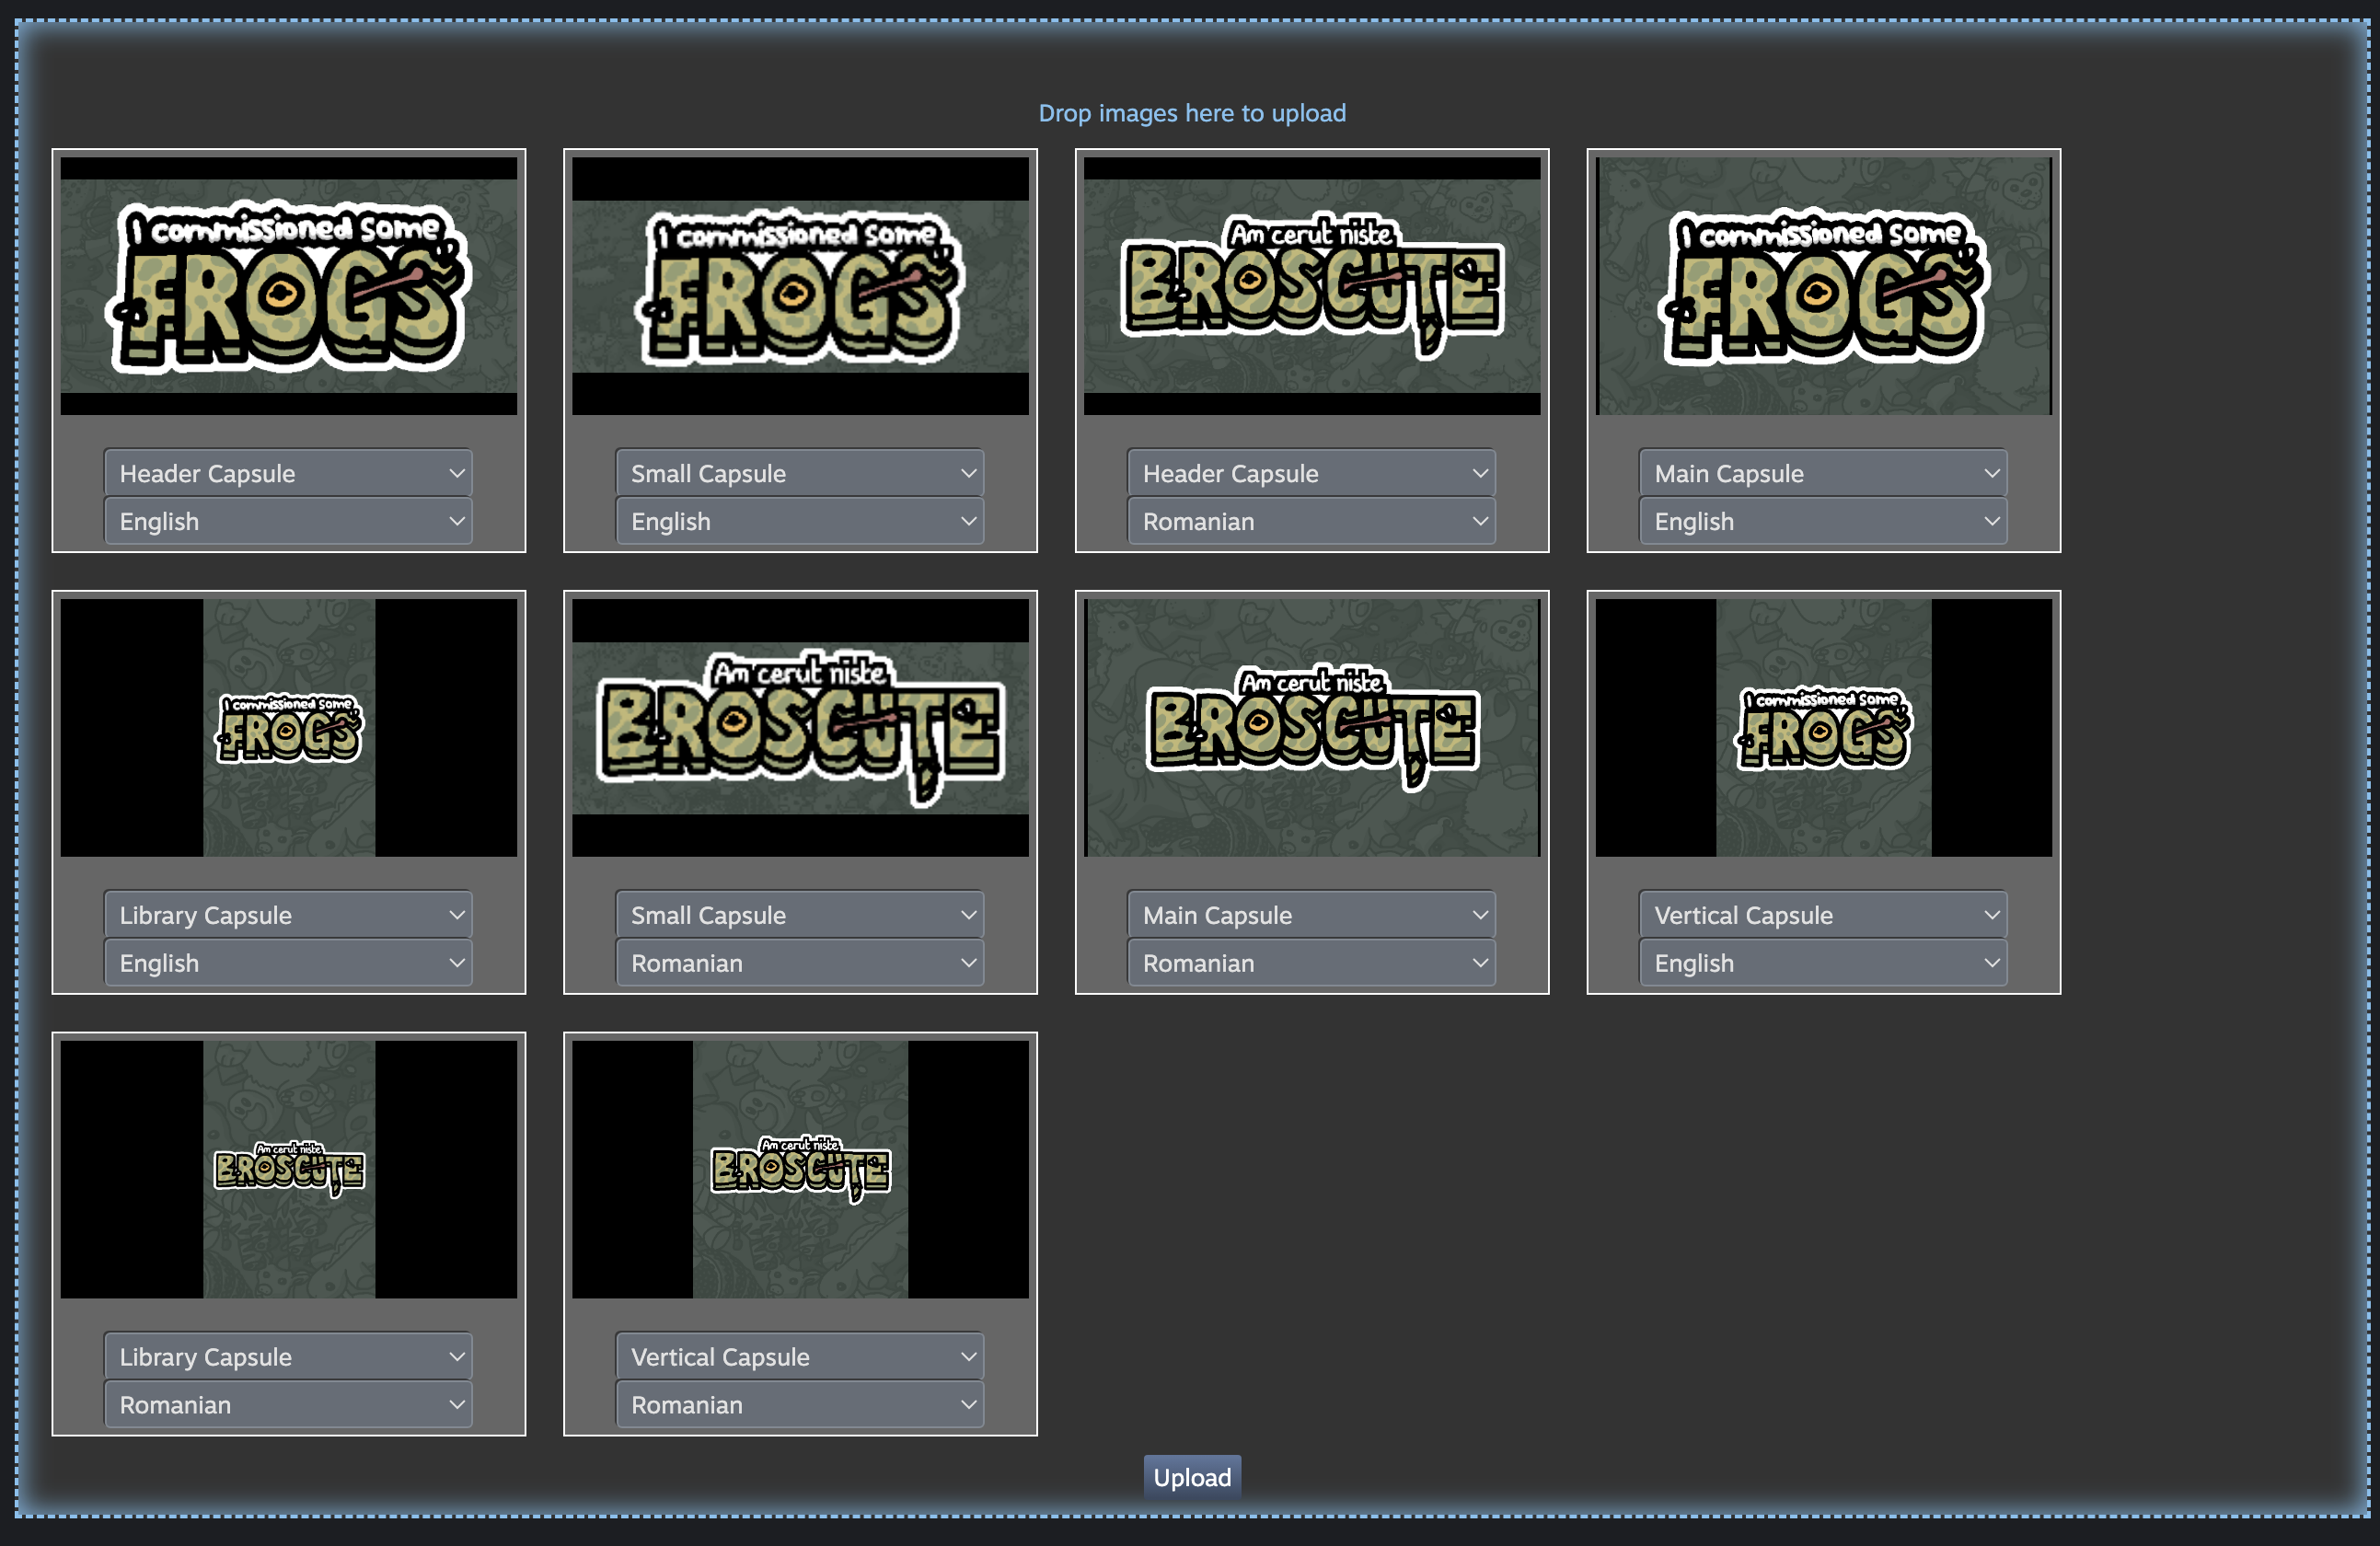Click the English Header Capsule frogs thumbnail

coord(288,286)
